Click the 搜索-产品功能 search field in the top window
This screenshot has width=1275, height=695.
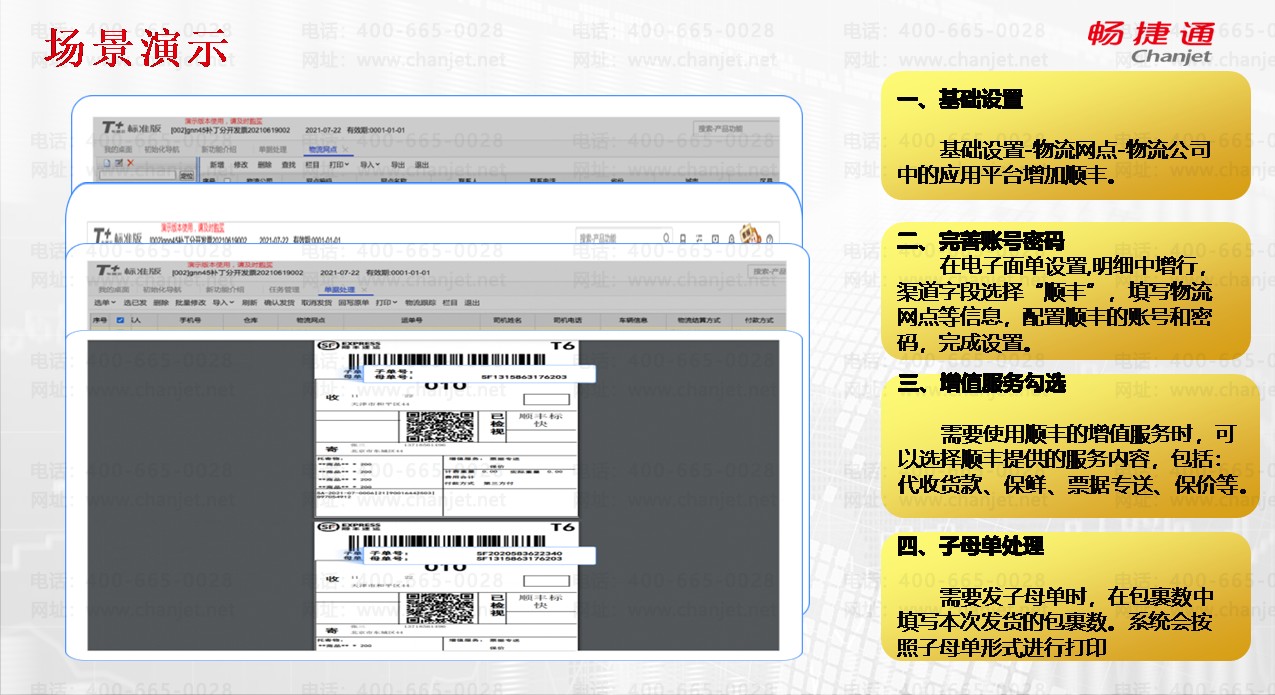tap(737, 129)
